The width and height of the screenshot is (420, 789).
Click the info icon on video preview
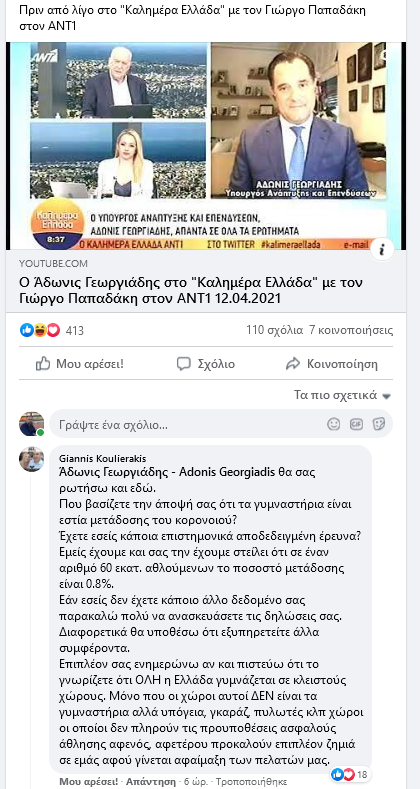click(382, 249)
